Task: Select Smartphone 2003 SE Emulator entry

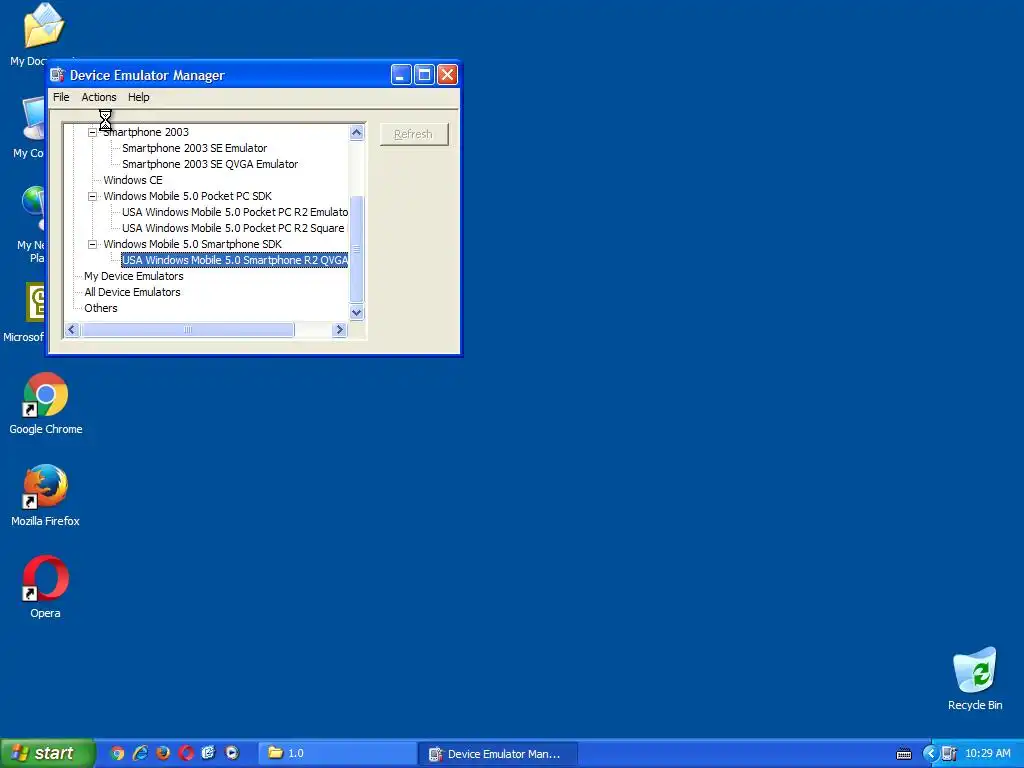Action: [195, 148]
